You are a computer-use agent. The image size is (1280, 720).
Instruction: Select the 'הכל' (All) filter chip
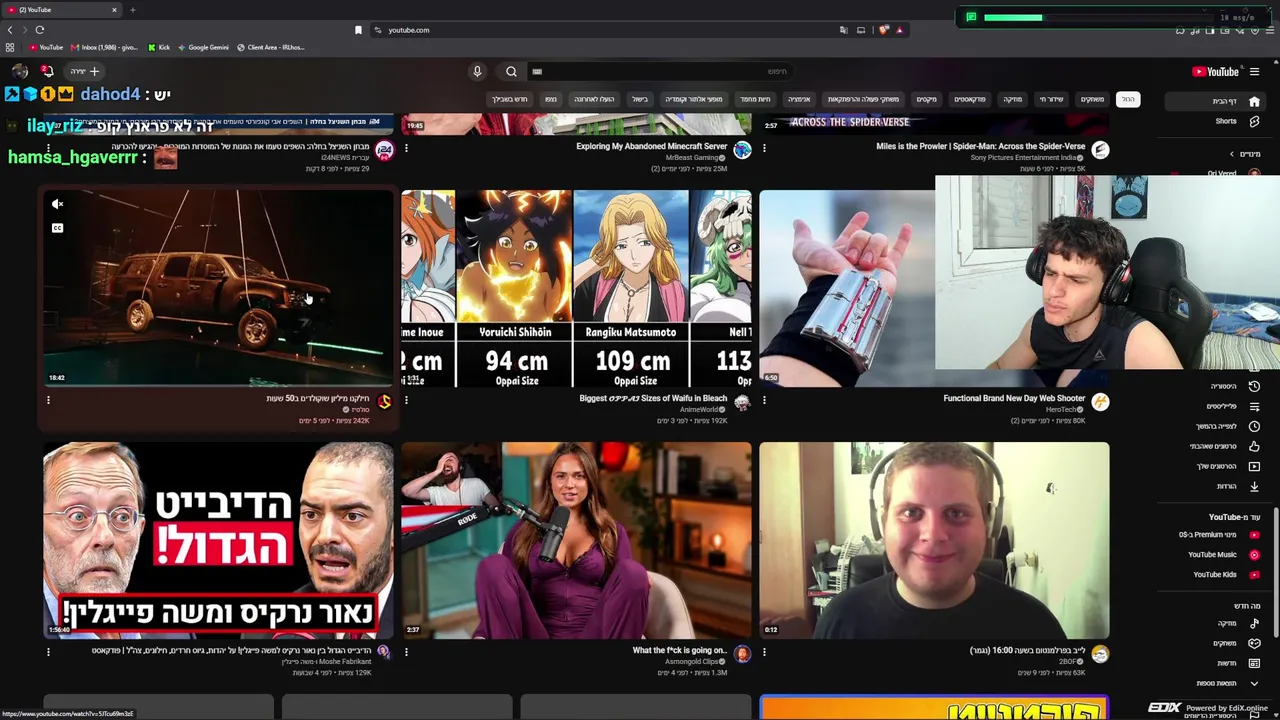coord(1127,99)
